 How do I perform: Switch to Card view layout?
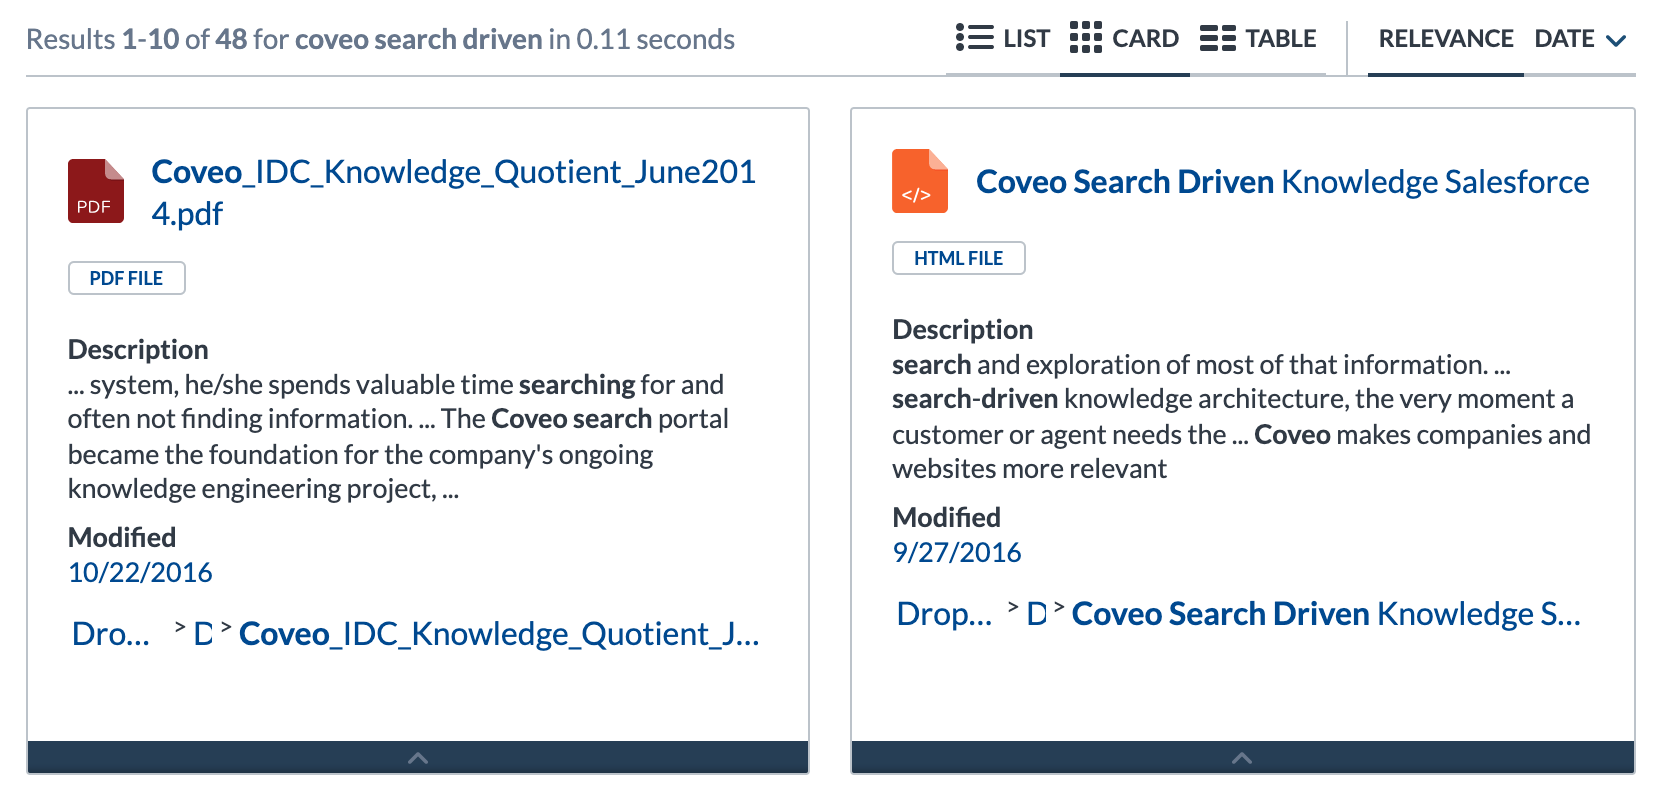pyautogui.click(x=1124, y=39)
